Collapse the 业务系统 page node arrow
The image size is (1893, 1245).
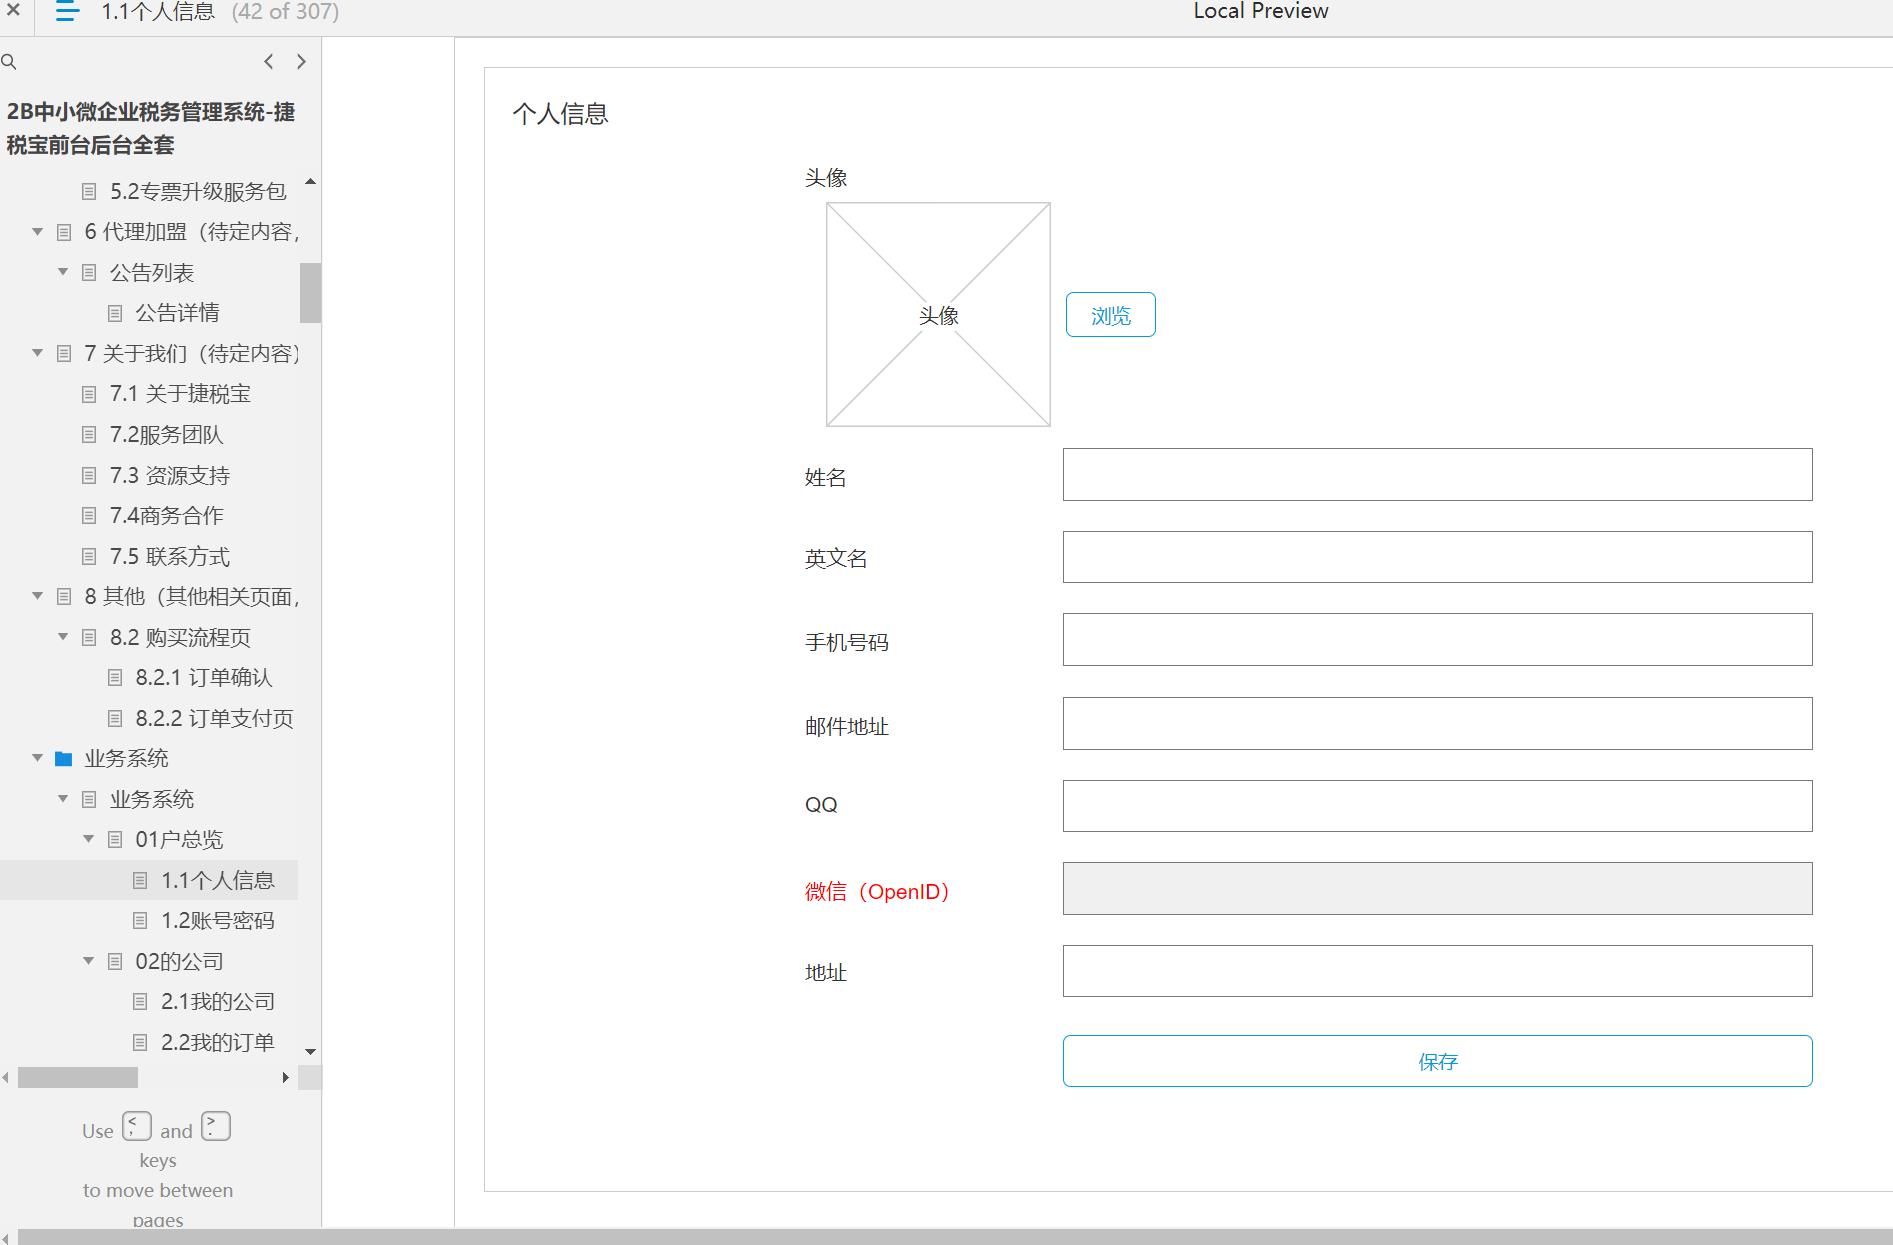click(63, 799)
